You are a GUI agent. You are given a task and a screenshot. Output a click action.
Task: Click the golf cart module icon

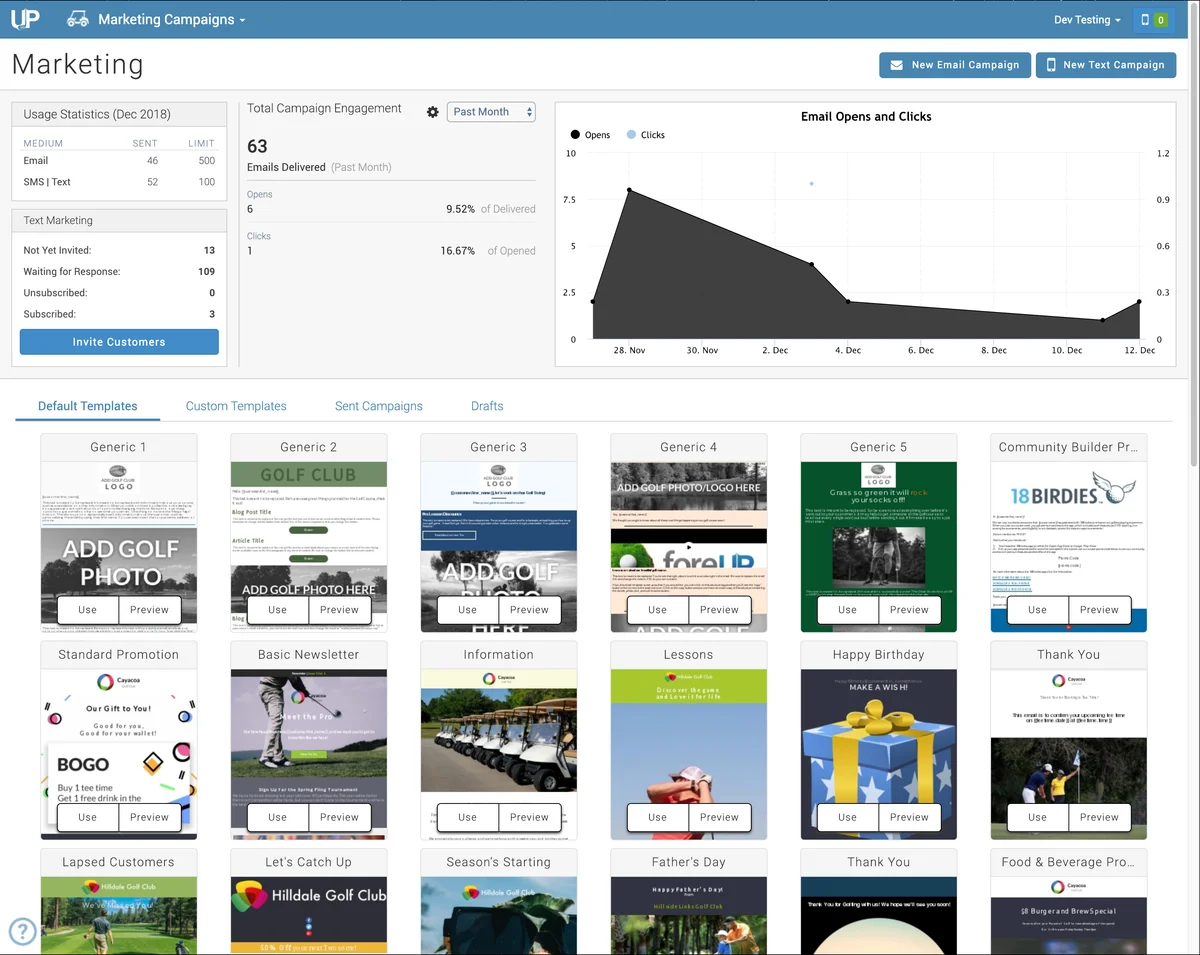click(x=77, y=19)
